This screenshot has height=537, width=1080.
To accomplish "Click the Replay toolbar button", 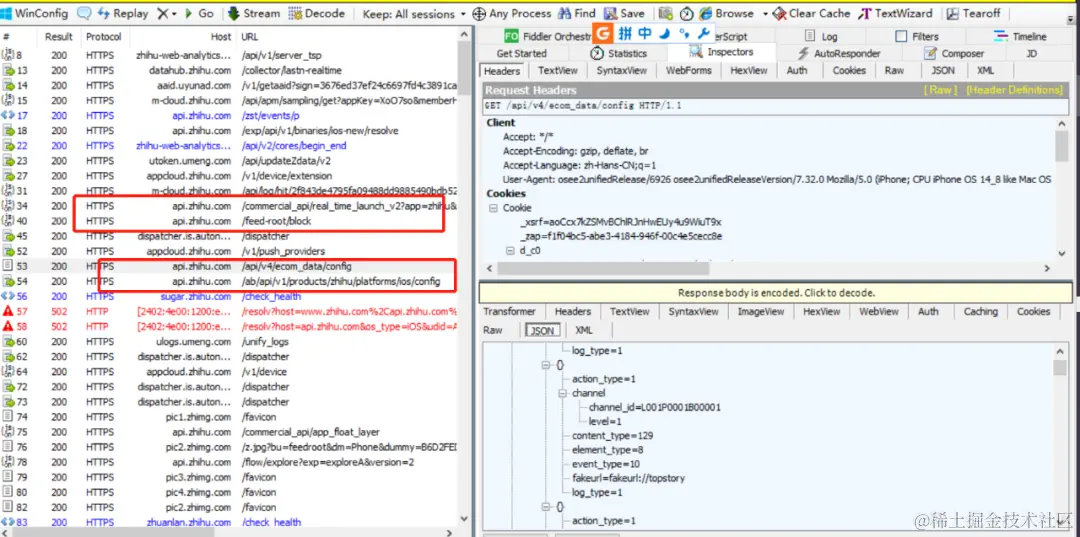I will [x=124, y=13].
